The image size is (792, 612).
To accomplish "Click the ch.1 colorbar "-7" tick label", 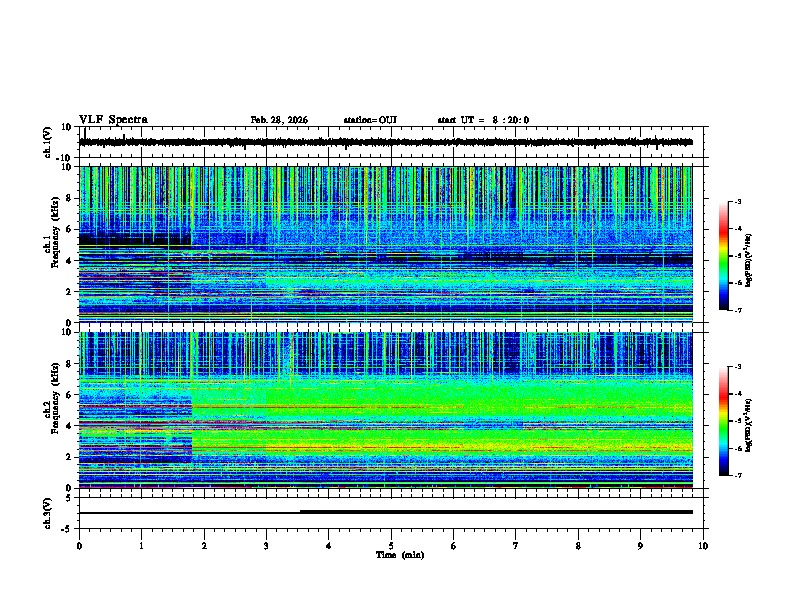I will (737, 310).
